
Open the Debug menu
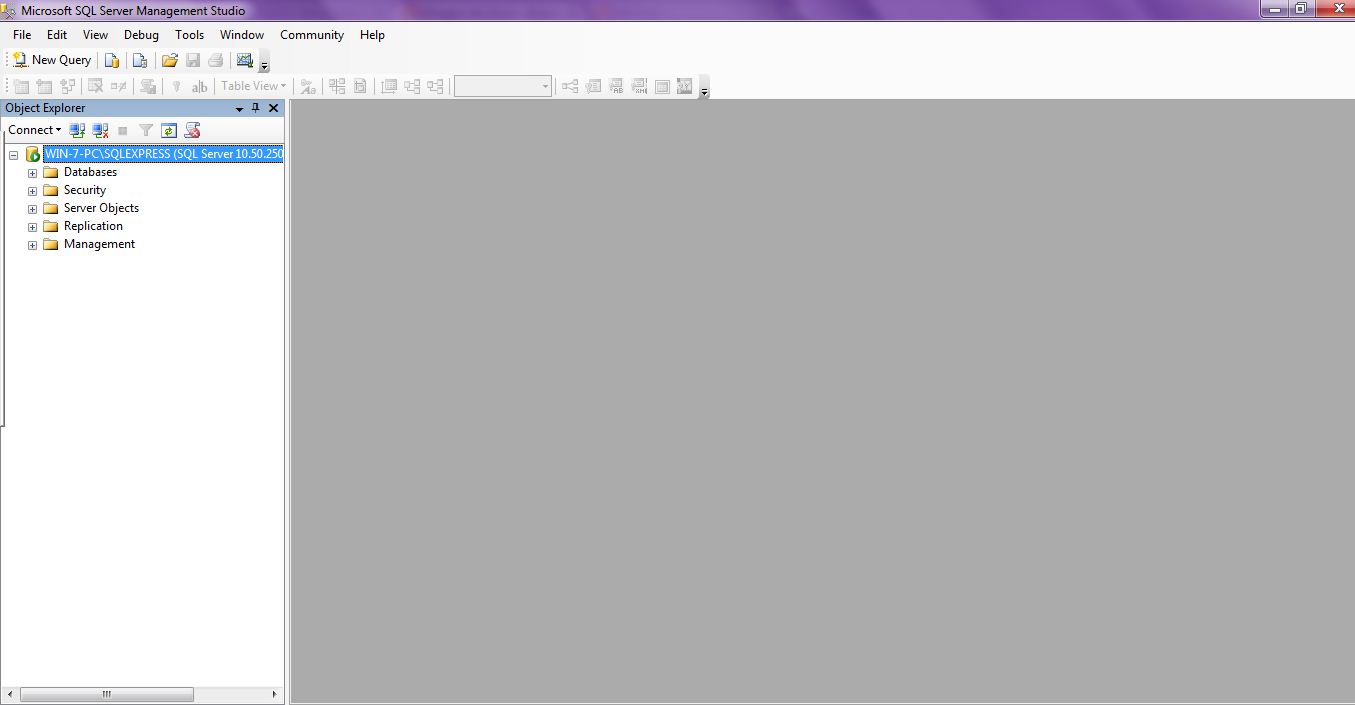tap(141, 35)
